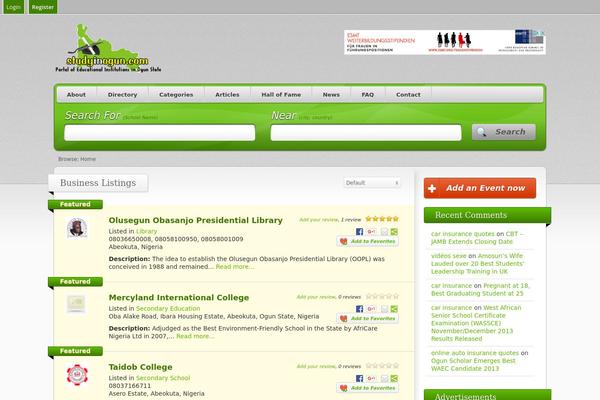Image resolution: width=600 pixels, height=400 pixels.
Task: Open the Contact menu item
Action: (408, 95)
